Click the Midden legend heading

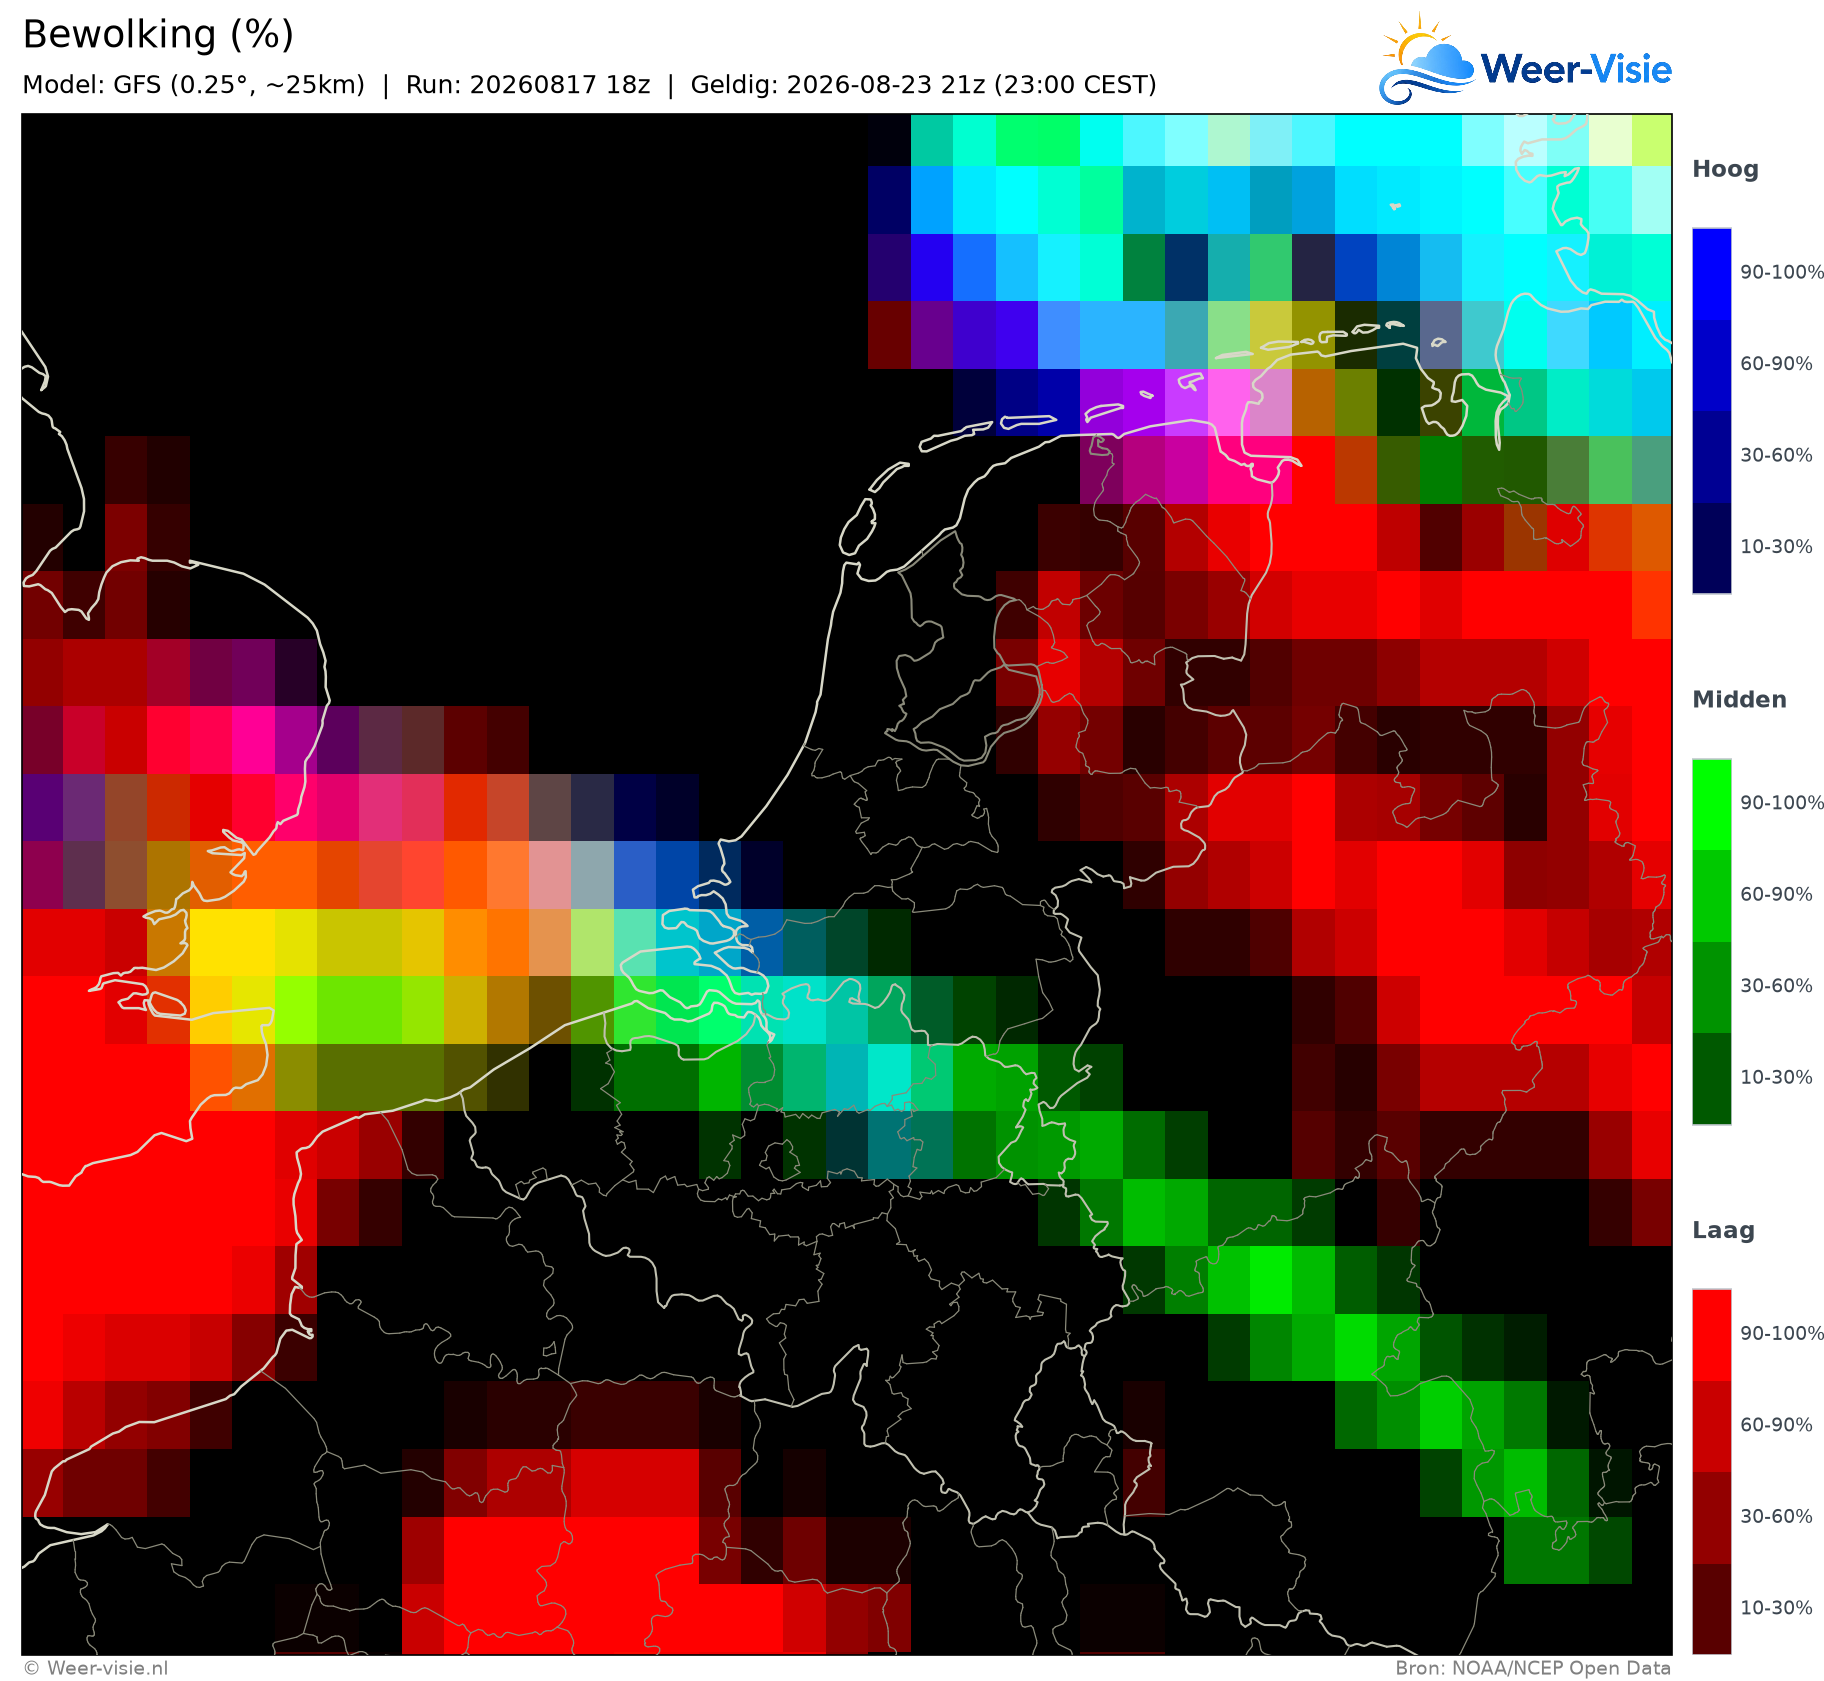[1739, 699]
